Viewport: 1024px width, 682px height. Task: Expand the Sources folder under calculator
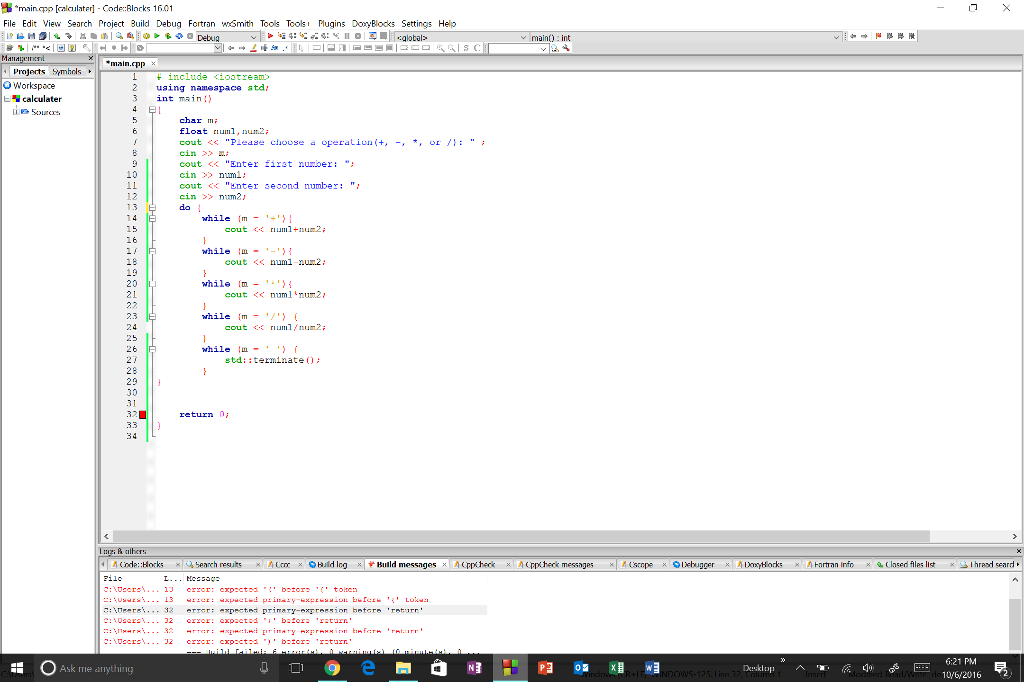16,111
